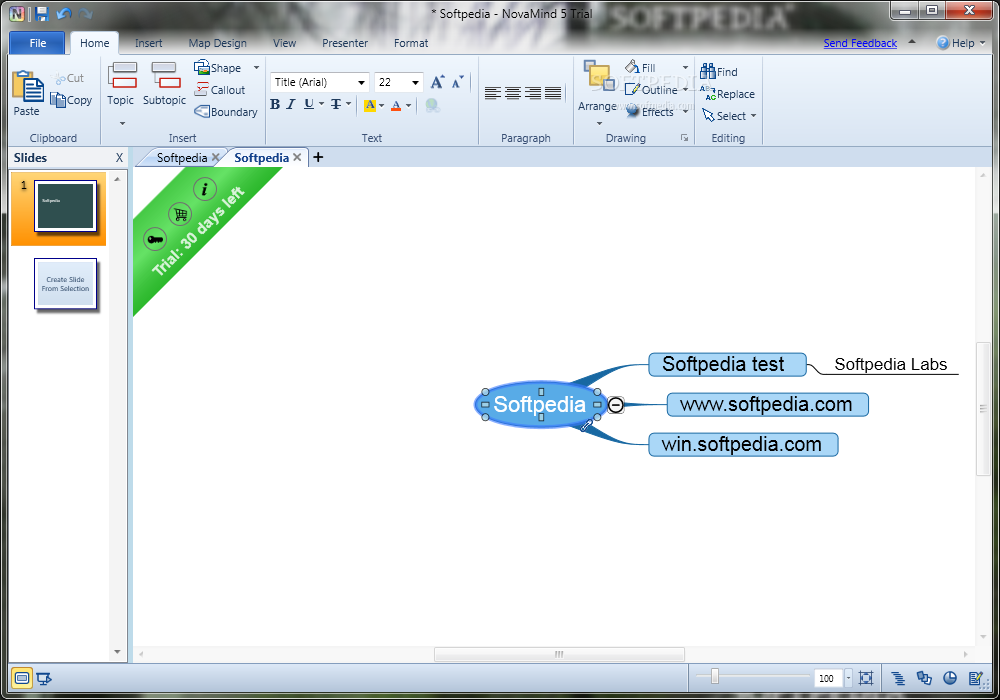This screenshot has height=700, width=1000.
Task: Click the trial info icon on green banner
Action: point(205,189)
